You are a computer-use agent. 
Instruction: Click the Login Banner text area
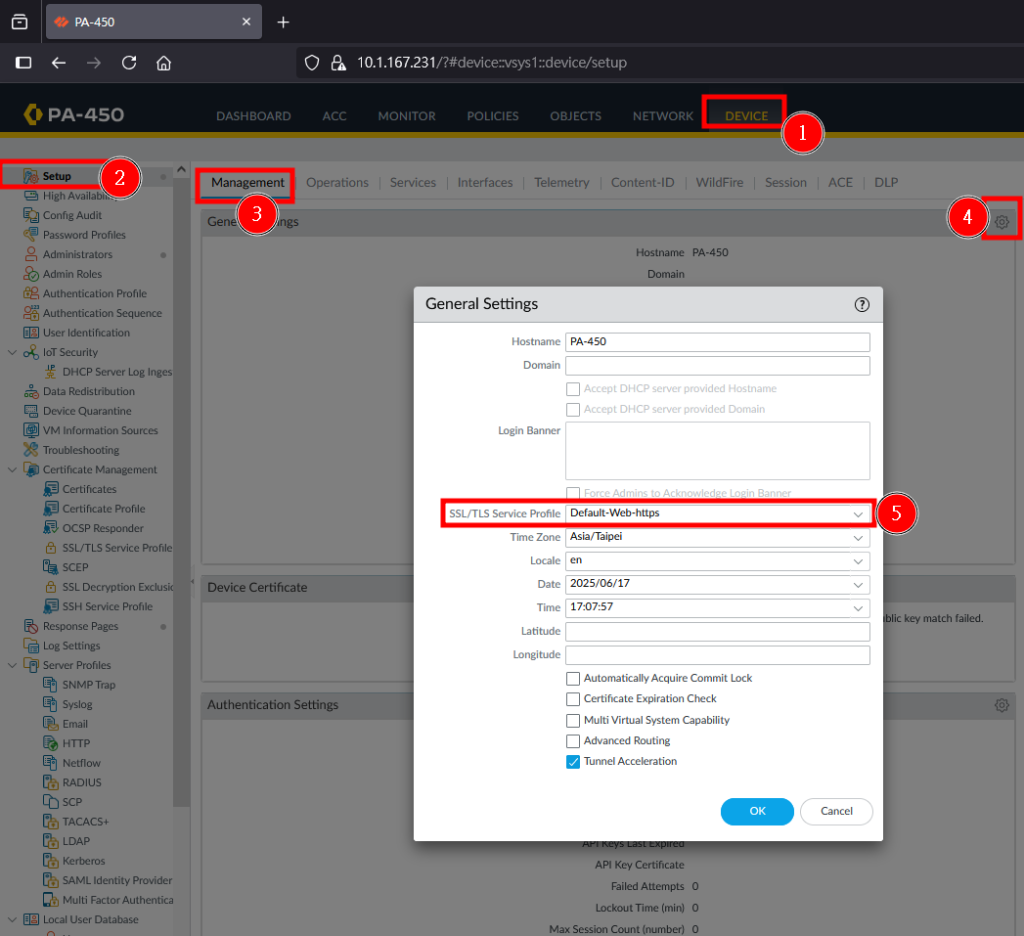717,451
